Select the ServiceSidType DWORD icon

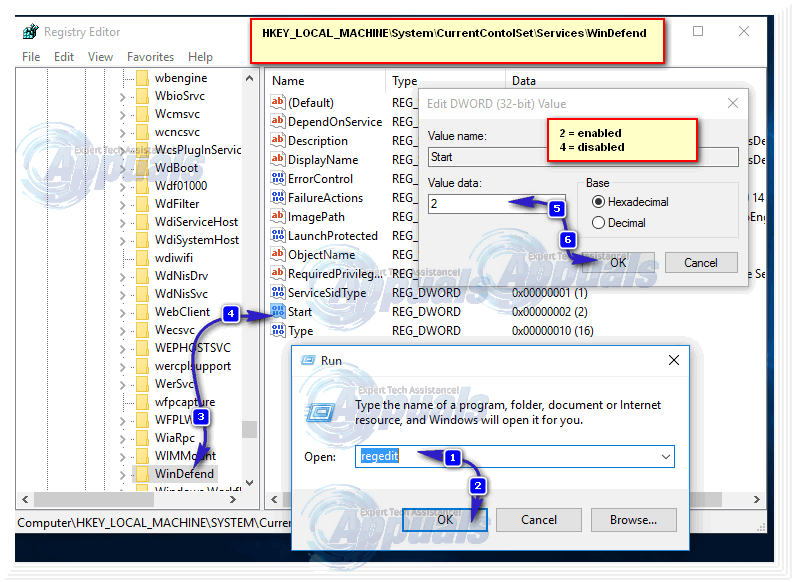(x=277, y=292)
